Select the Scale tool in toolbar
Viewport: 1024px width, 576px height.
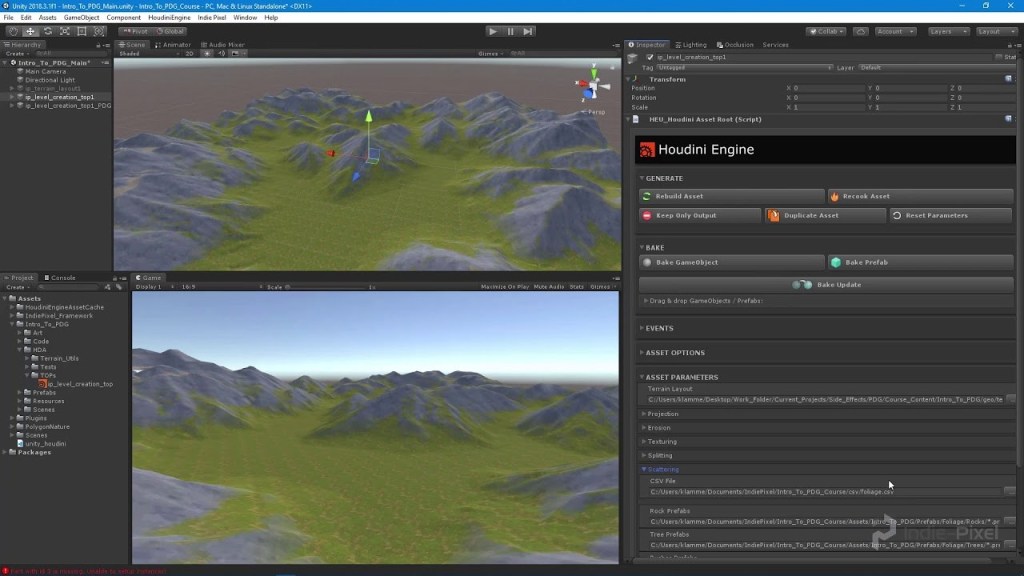pos(65,31)
